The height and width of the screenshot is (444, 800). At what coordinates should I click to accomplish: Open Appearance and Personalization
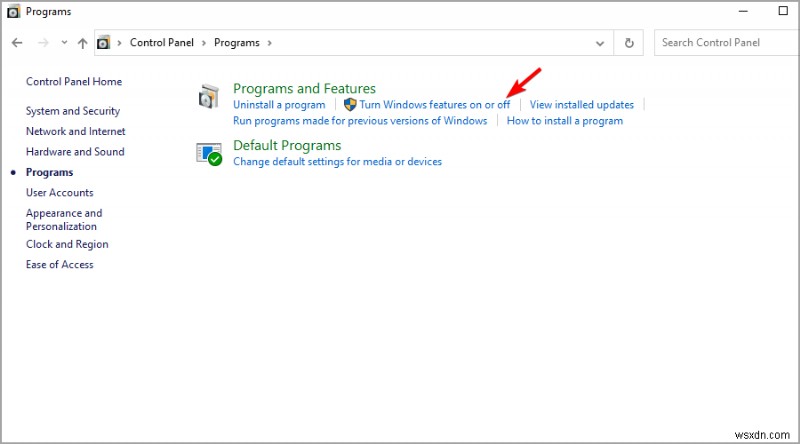(x=64, y=219)
